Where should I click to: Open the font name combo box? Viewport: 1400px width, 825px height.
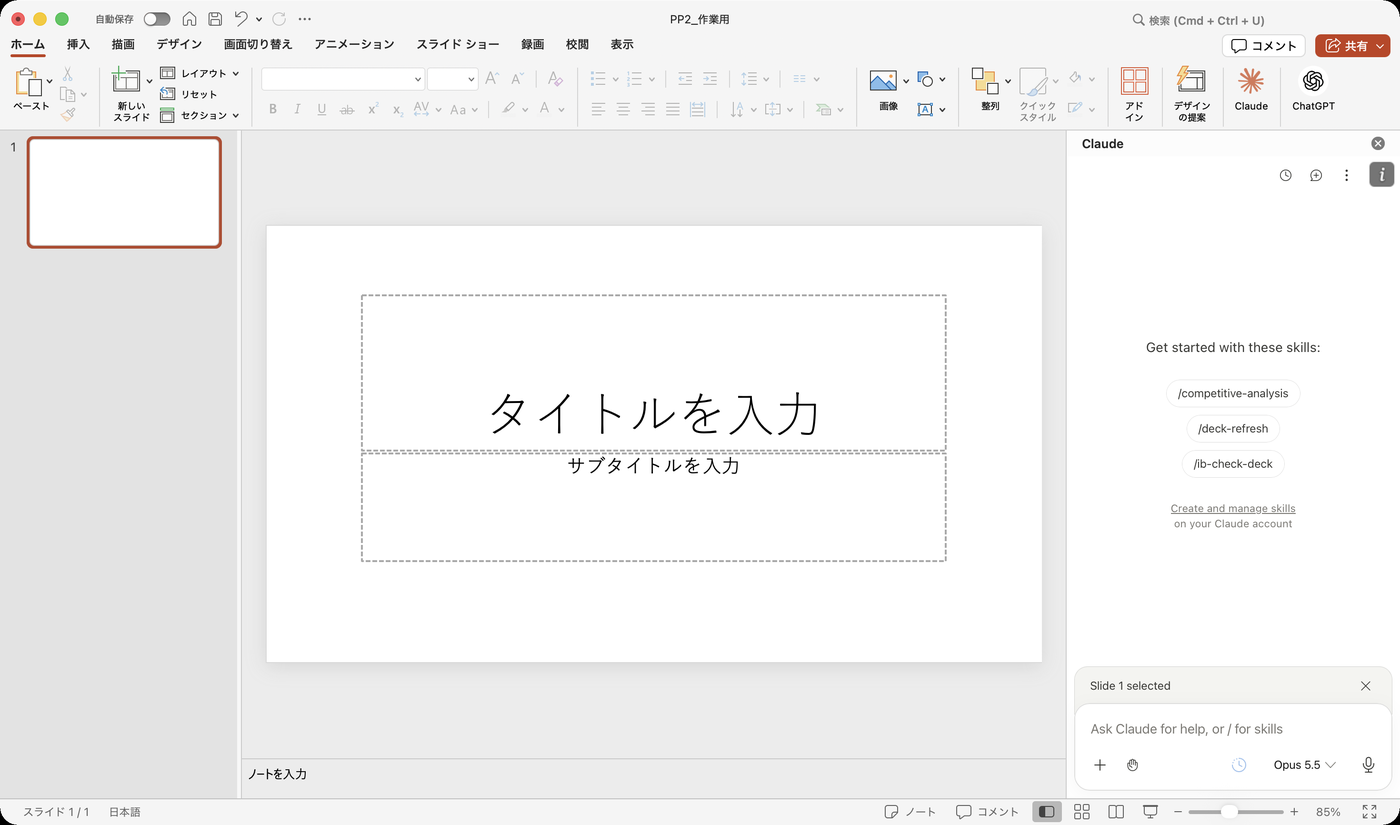pos(343,79)
